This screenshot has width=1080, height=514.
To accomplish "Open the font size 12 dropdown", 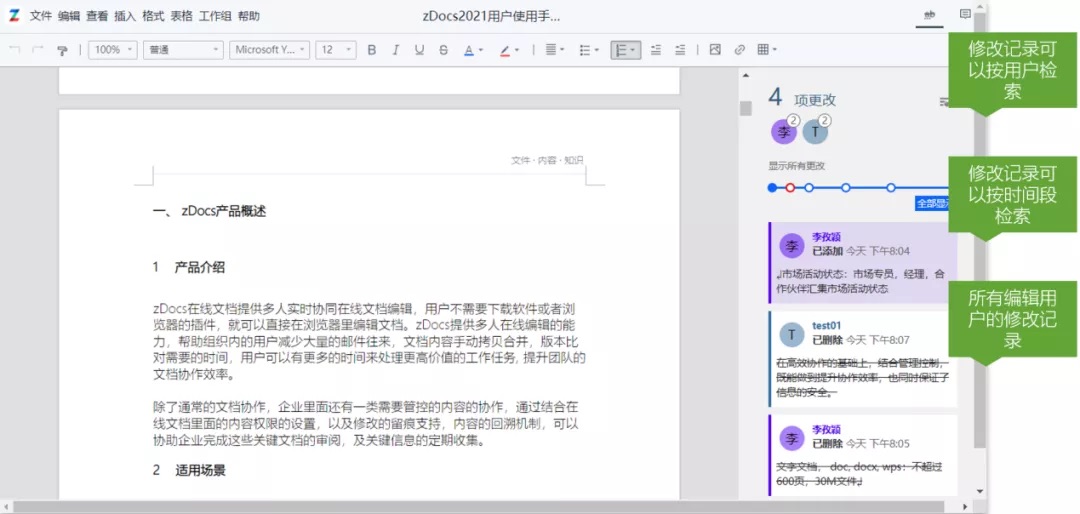I will [x=335, y=50].
